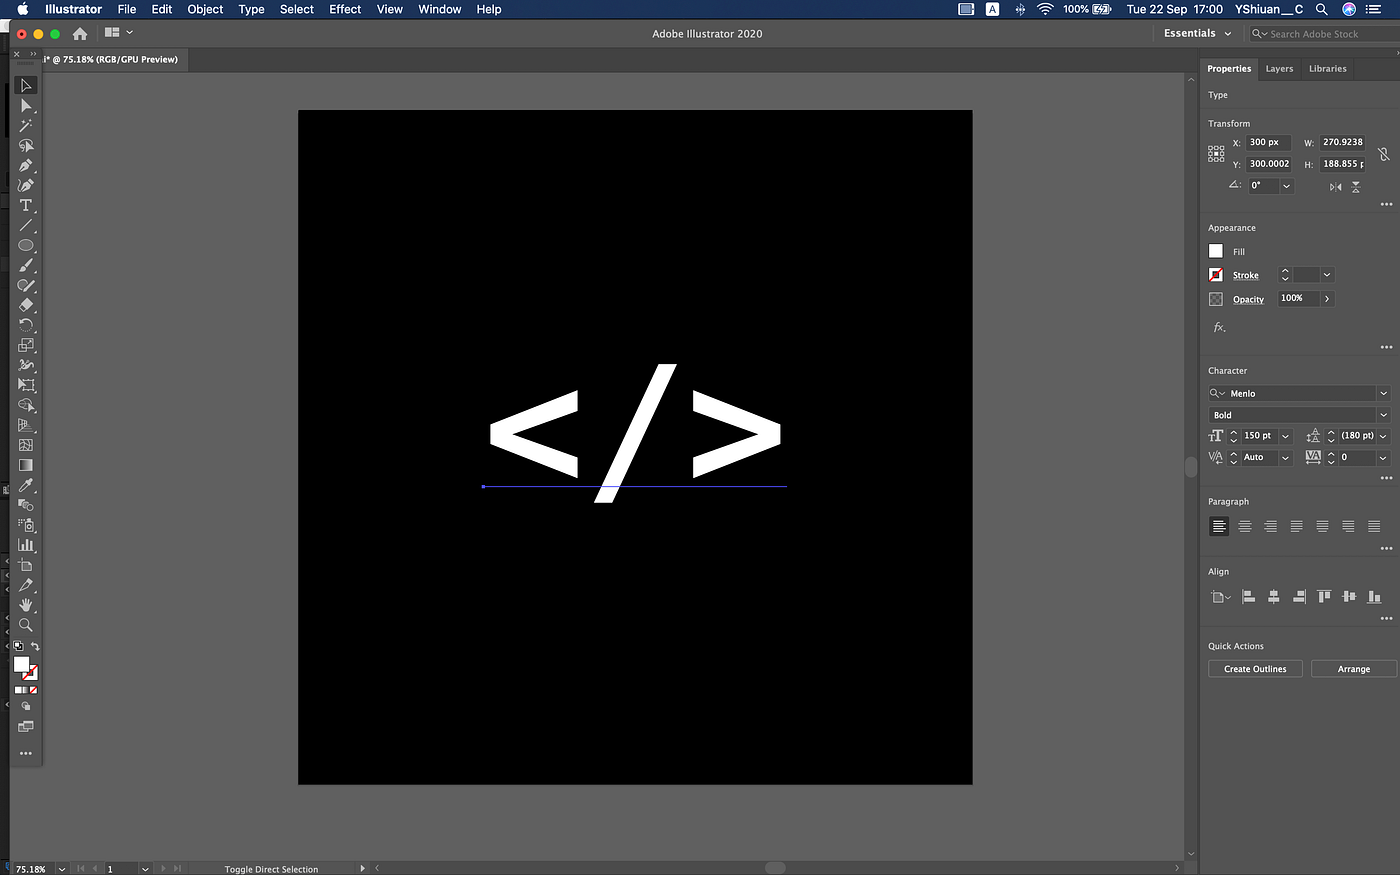Image resolution: width=1400 pixels, height=875 pixels.
Task: Set paragraph to Justify last line left
Action: click(1296, 526)
